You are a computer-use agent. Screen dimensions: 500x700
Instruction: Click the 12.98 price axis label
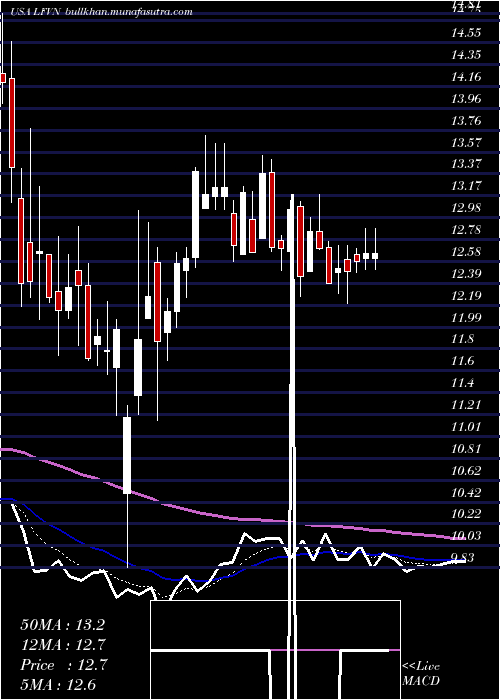click(466, 207)
